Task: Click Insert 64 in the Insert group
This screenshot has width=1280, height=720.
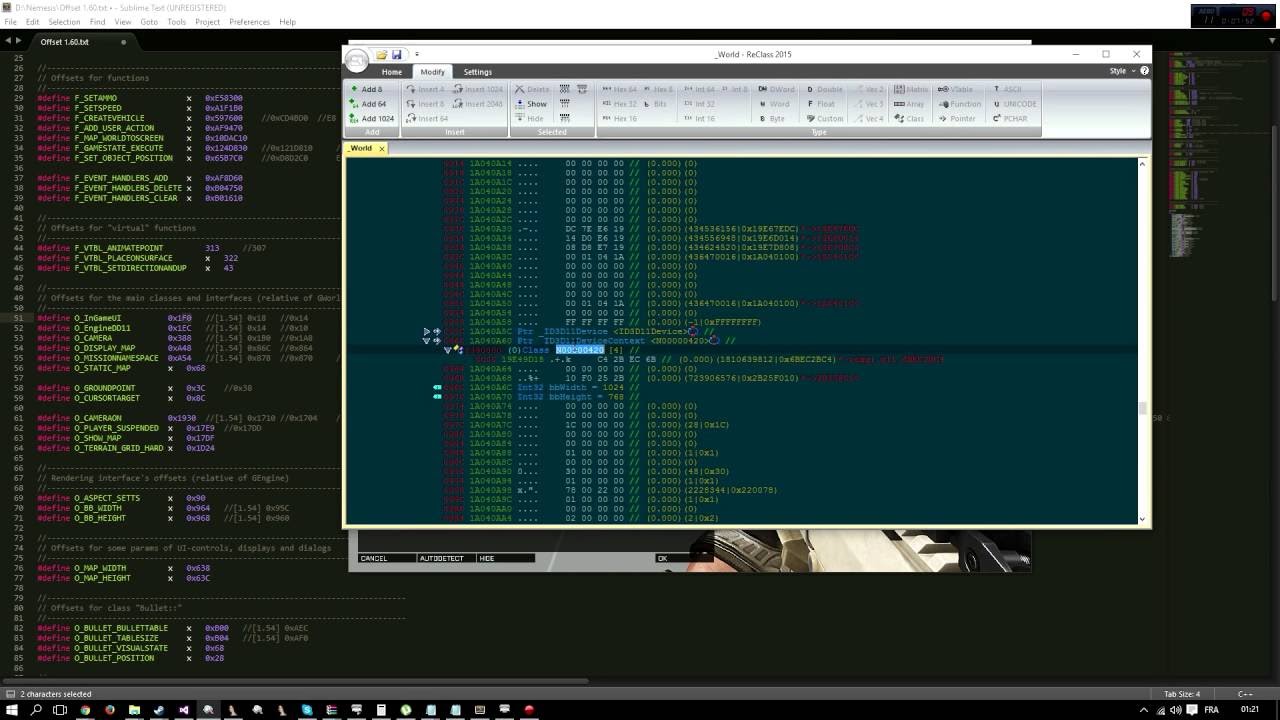Action: 427,119
